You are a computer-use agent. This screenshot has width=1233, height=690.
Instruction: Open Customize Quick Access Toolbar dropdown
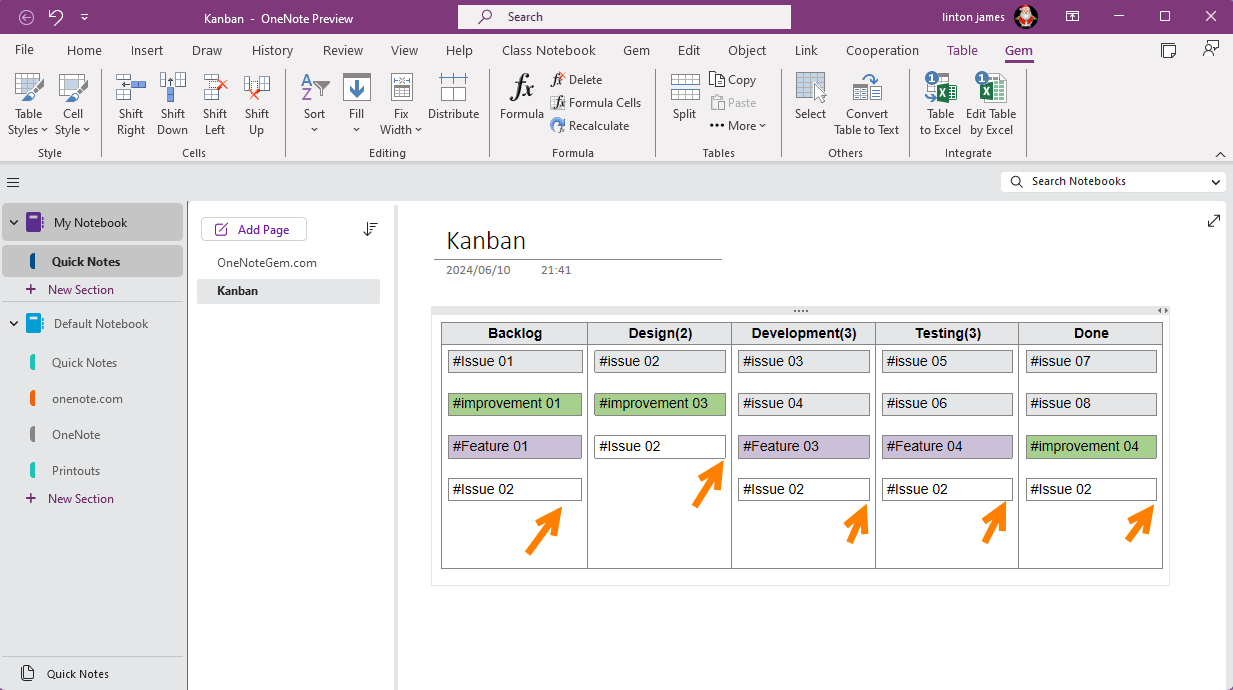[84, 17]
